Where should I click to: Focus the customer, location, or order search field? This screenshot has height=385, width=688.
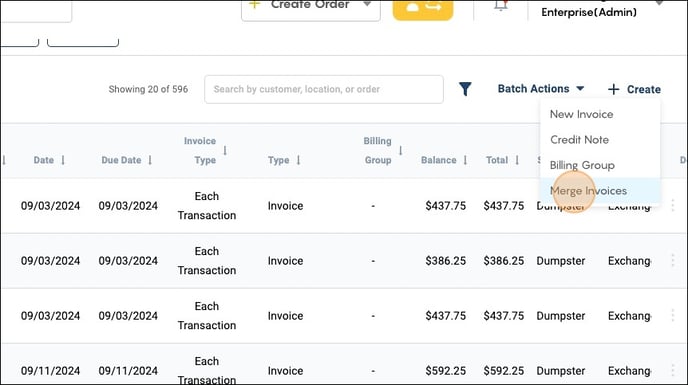324,90
